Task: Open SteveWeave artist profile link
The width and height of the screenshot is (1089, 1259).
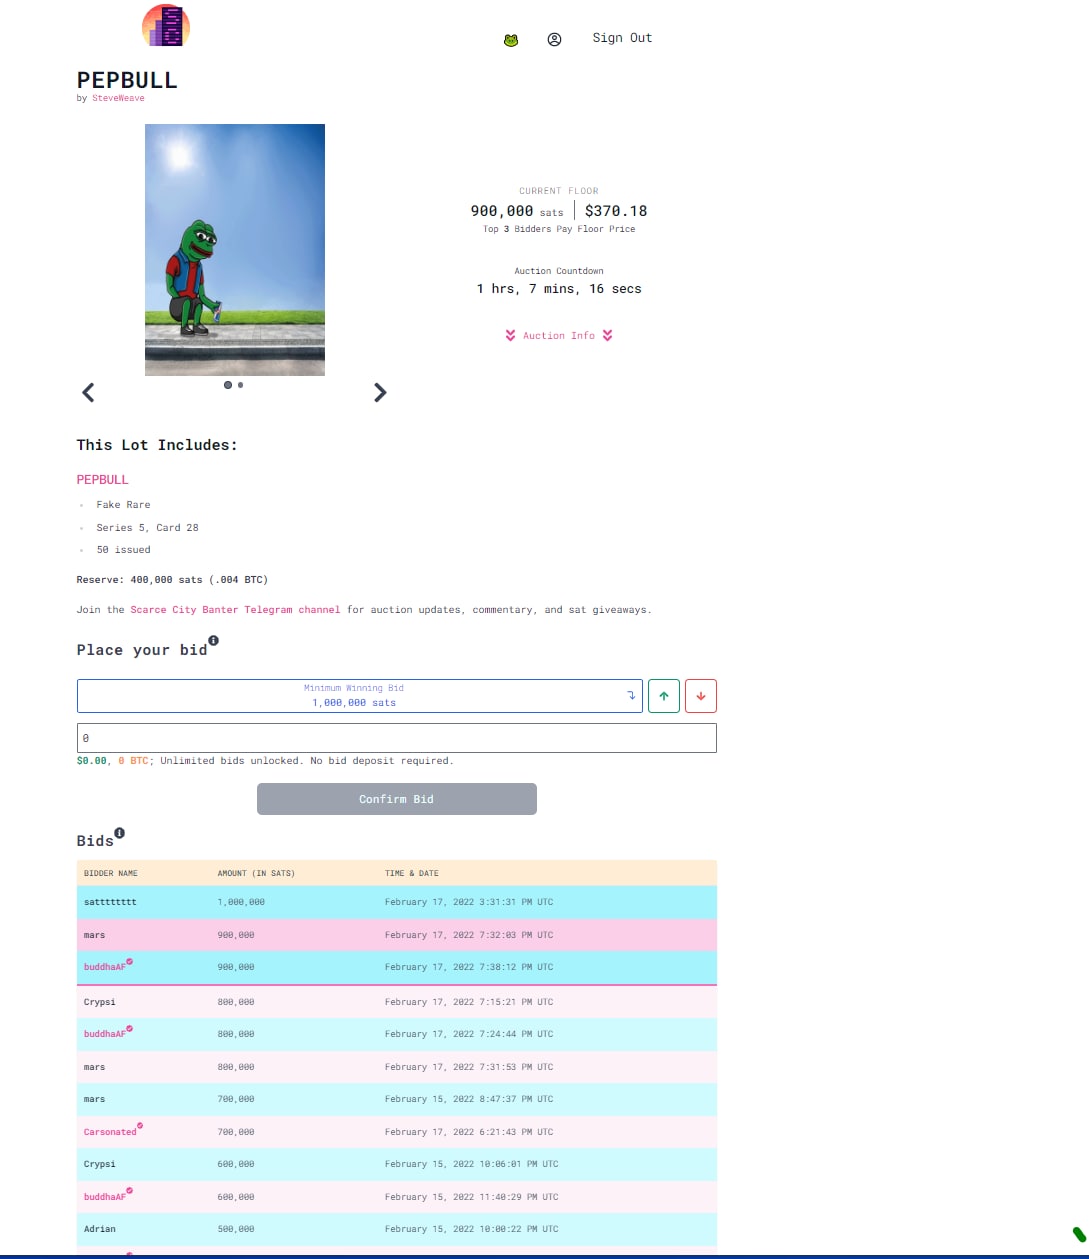Action: pos(118,98)
